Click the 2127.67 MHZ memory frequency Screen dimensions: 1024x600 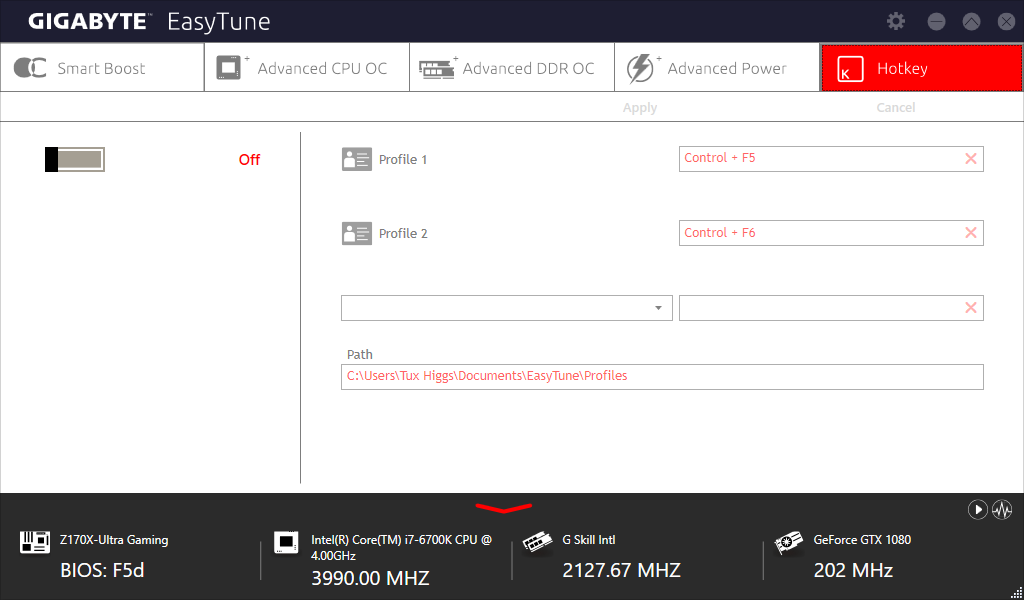click(621, 571)
